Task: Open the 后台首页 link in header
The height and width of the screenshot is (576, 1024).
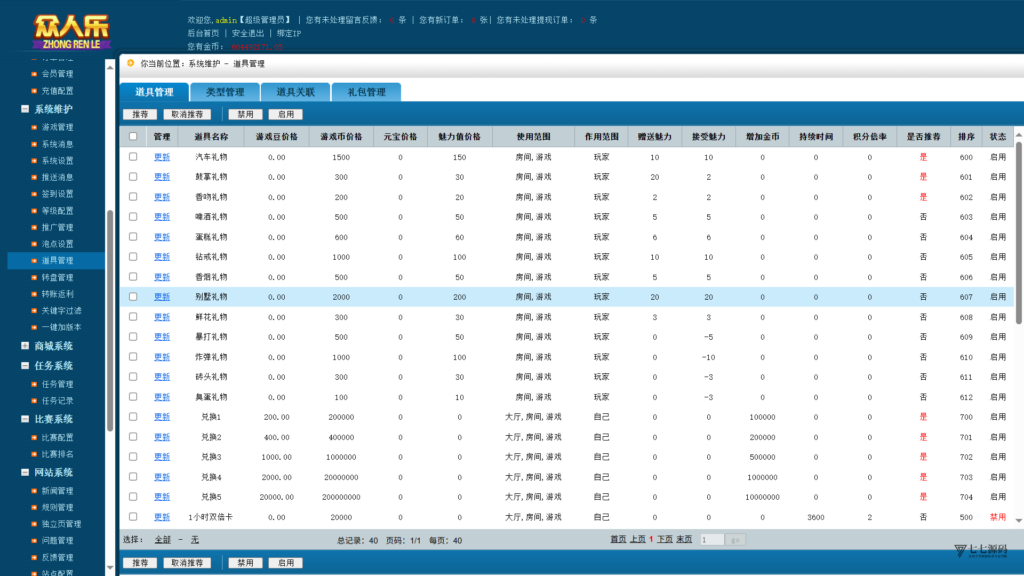Action: click(203, 33)
